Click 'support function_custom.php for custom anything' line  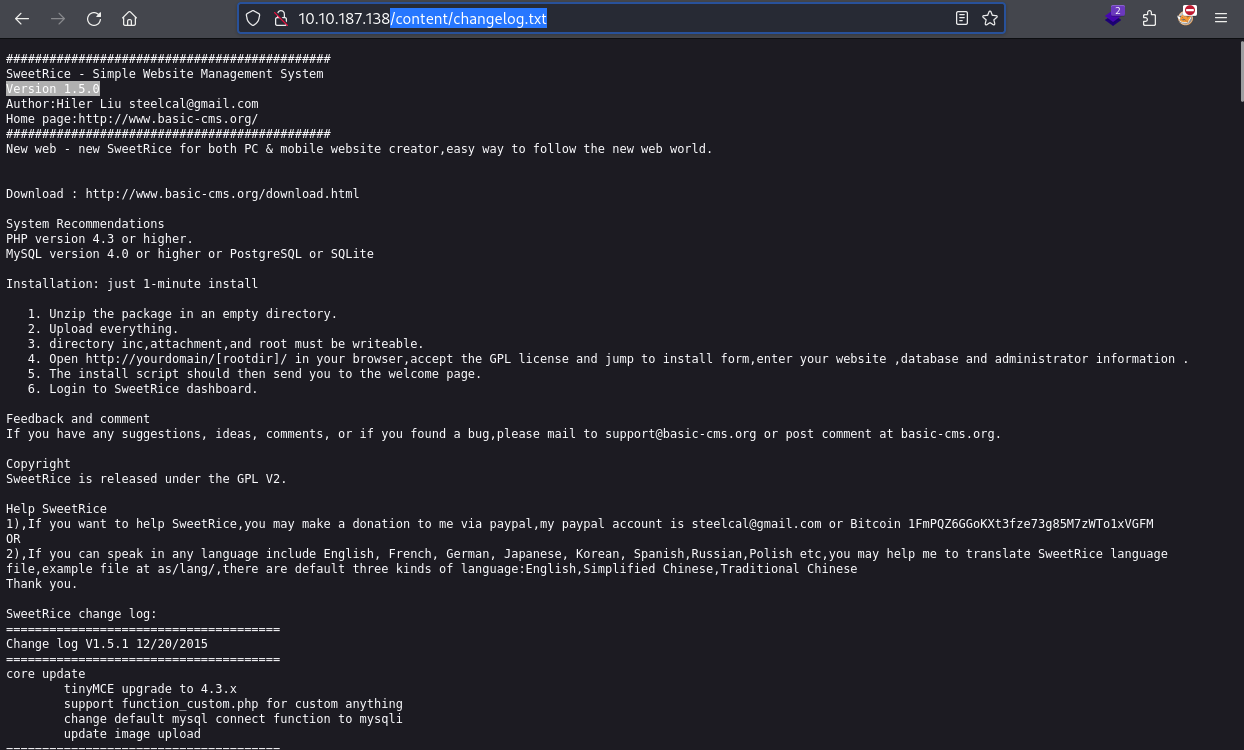tap(233, 704)
